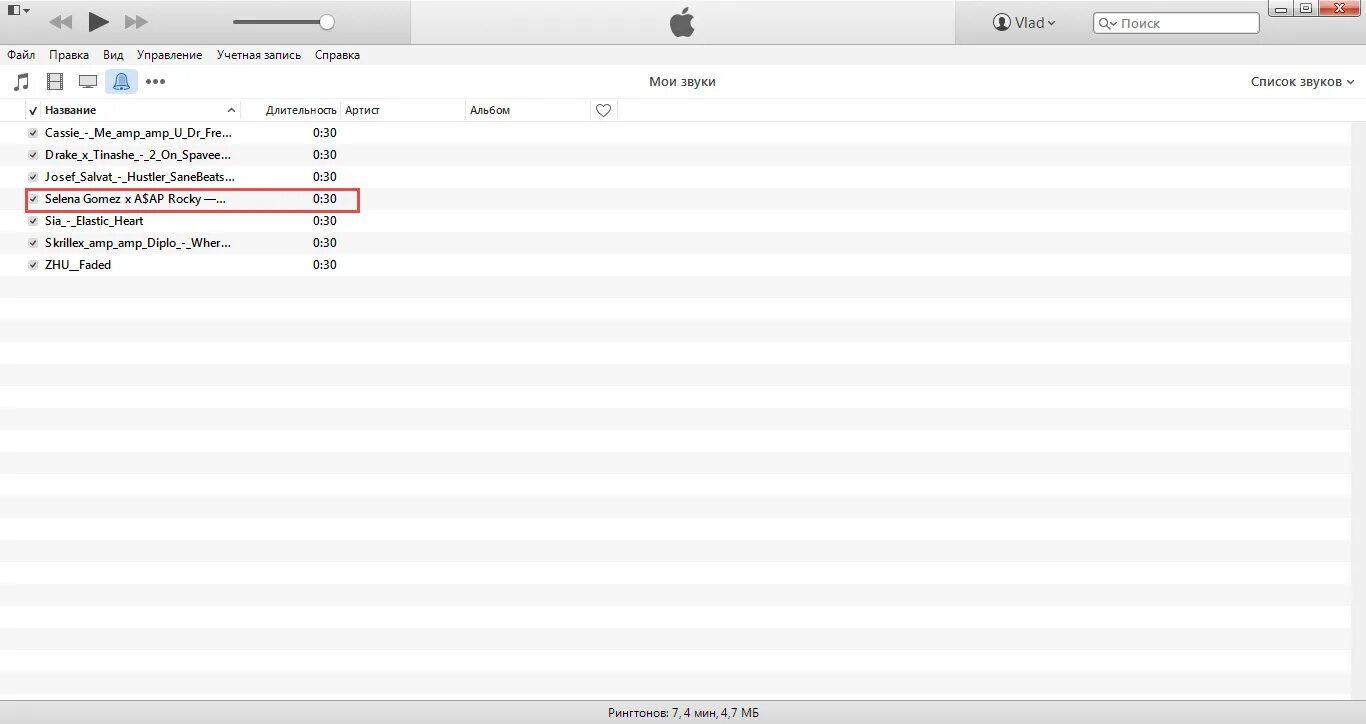
Task: Sort by the Название column header
Action: [x=141, y=110]
